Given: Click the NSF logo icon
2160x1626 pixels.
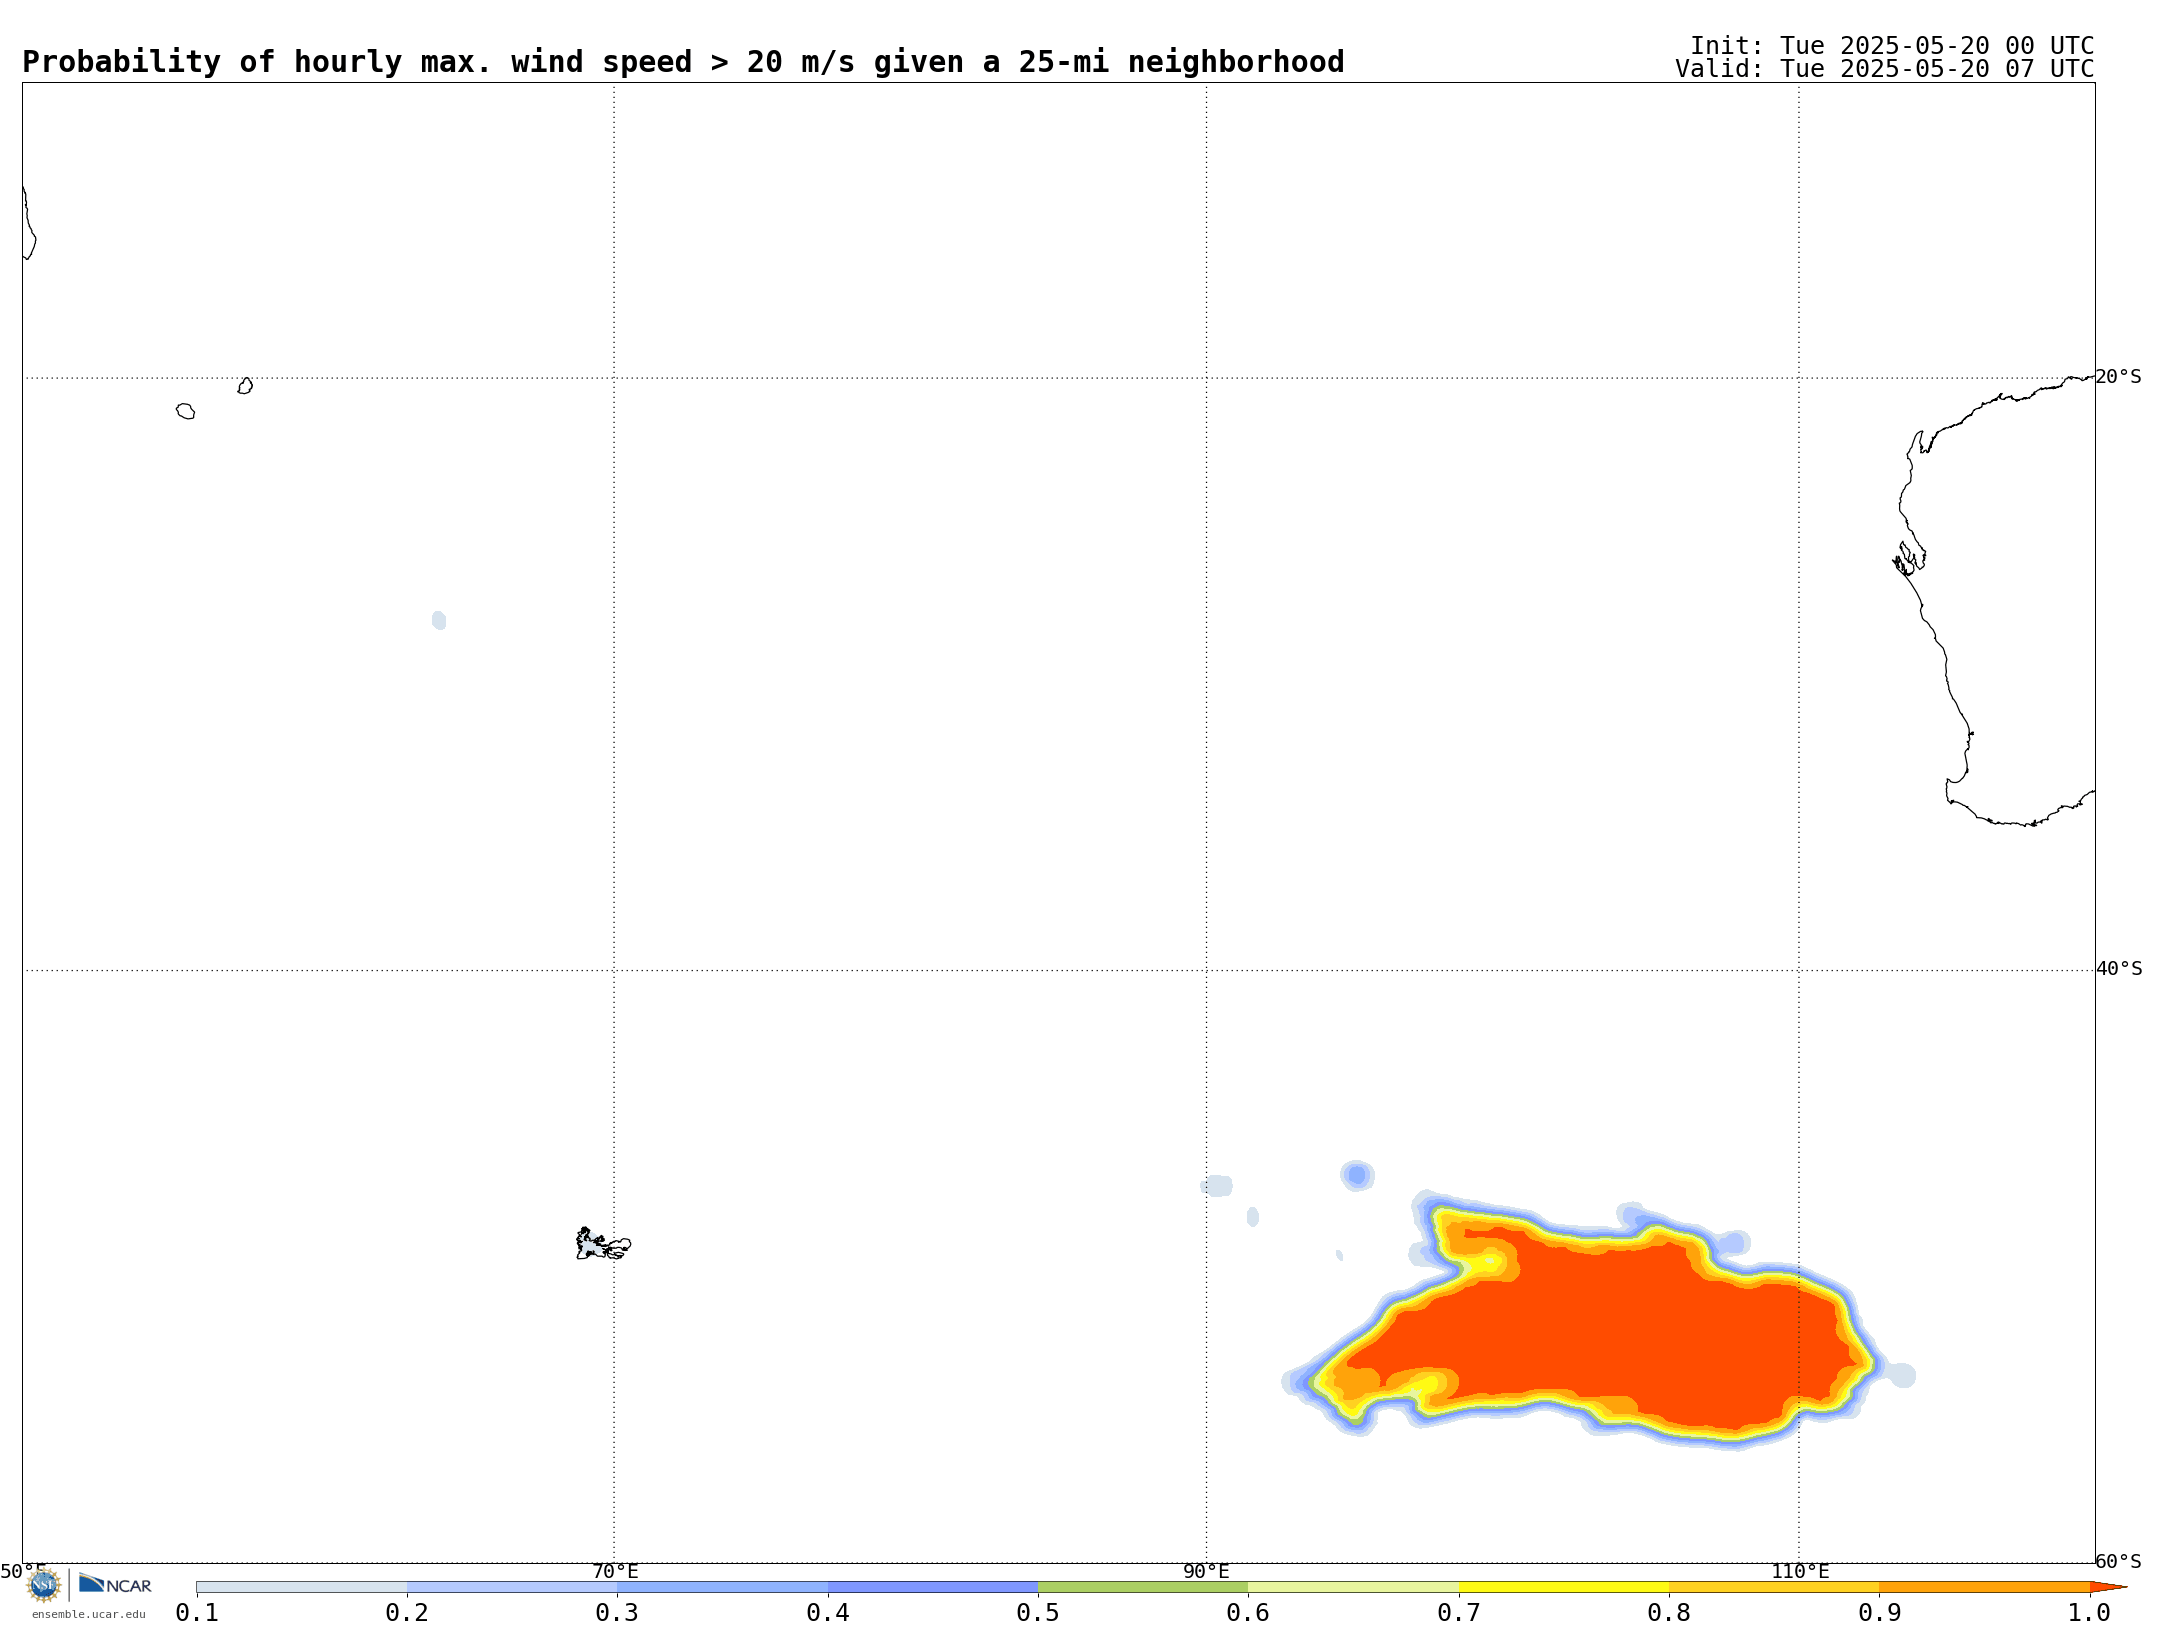Looking at the screenshot, I should coord(44,1585).
